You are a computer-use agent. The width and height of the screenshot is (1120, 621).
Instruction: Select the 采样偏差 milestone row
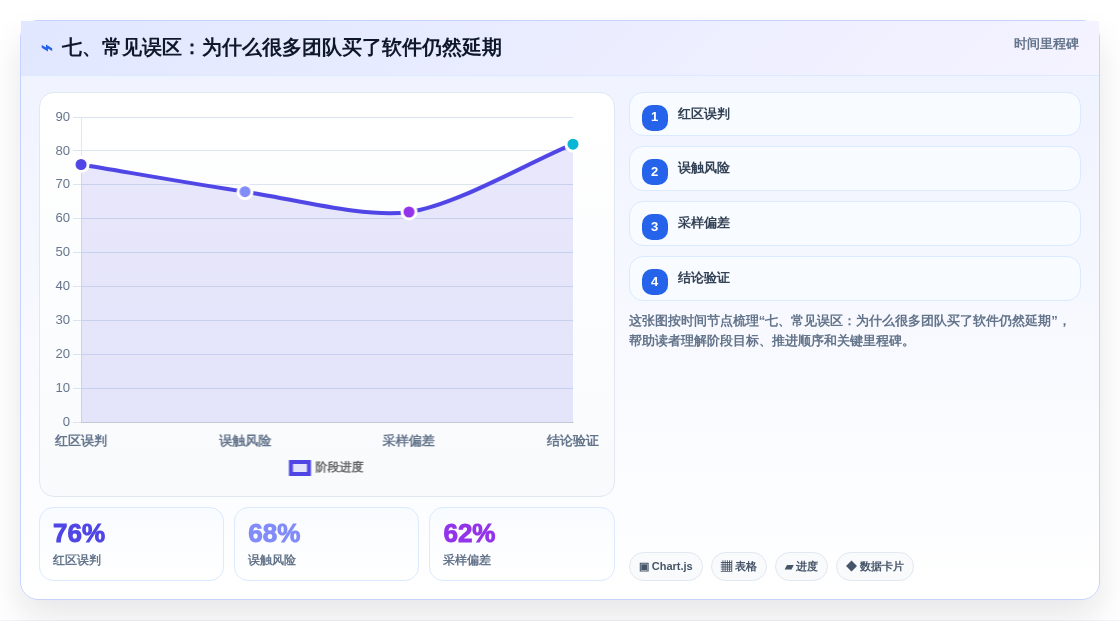pos(854,224)
